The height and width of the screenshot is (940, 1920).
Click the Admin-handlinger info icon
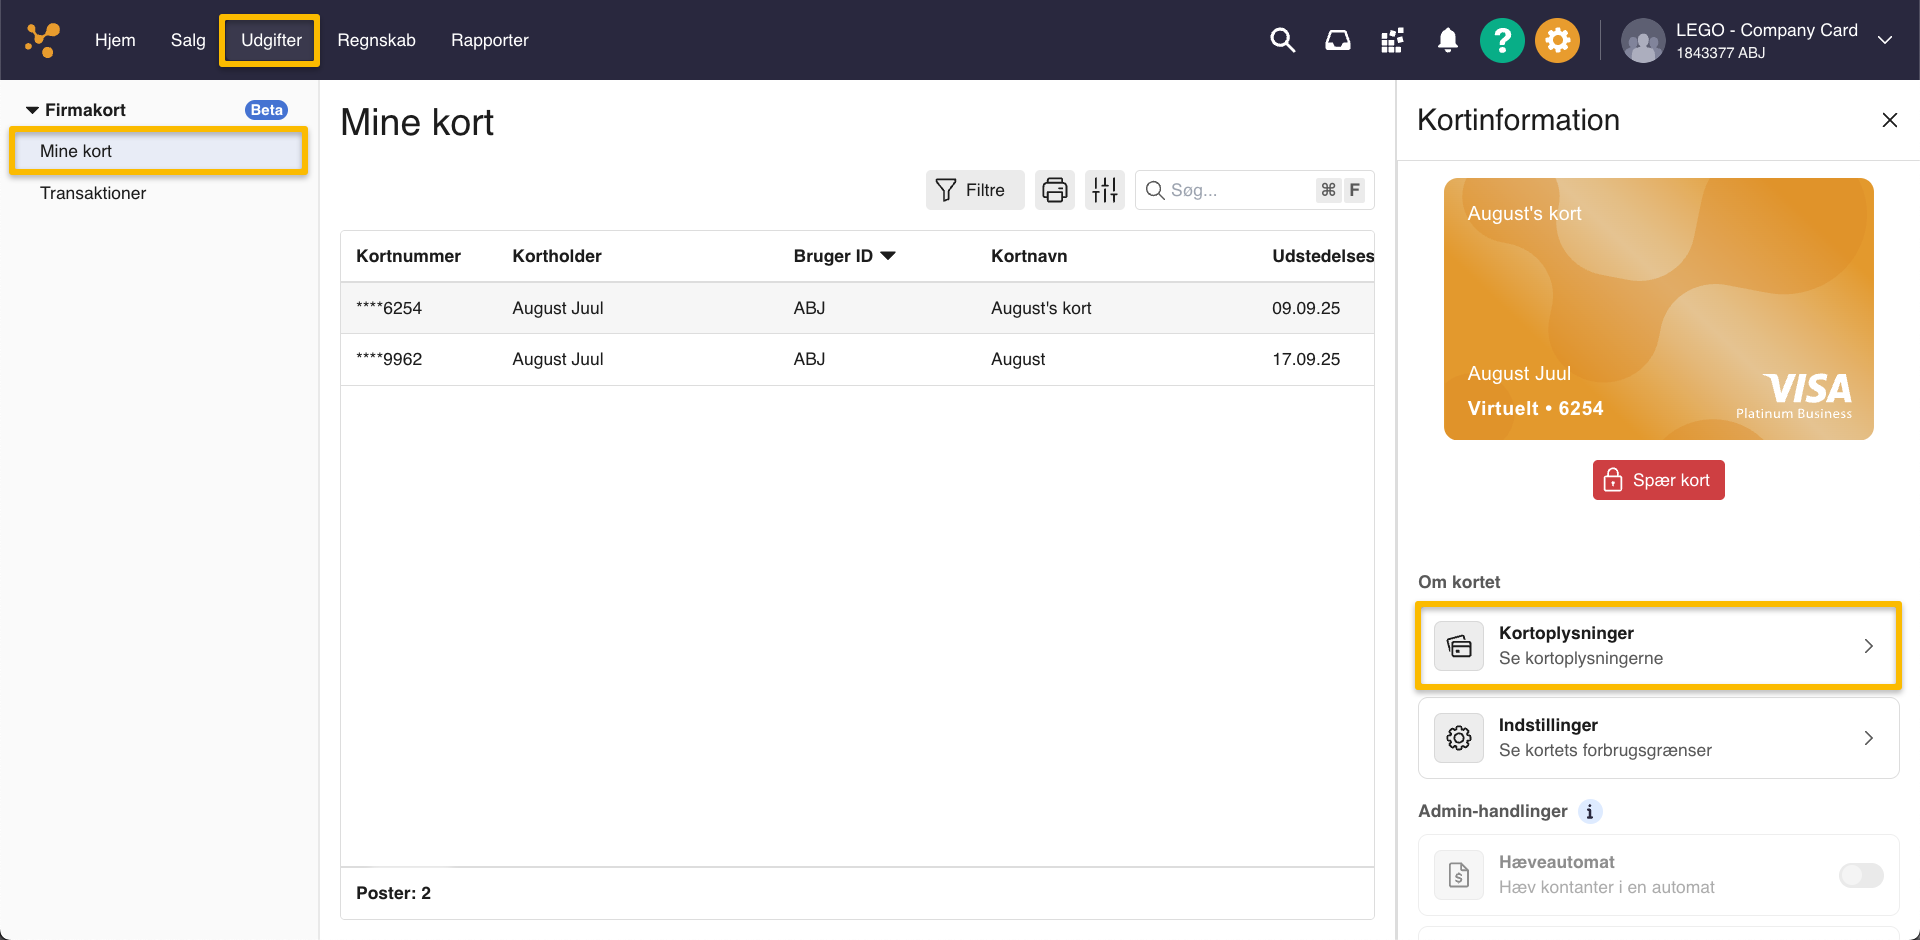click(1589, 812)
